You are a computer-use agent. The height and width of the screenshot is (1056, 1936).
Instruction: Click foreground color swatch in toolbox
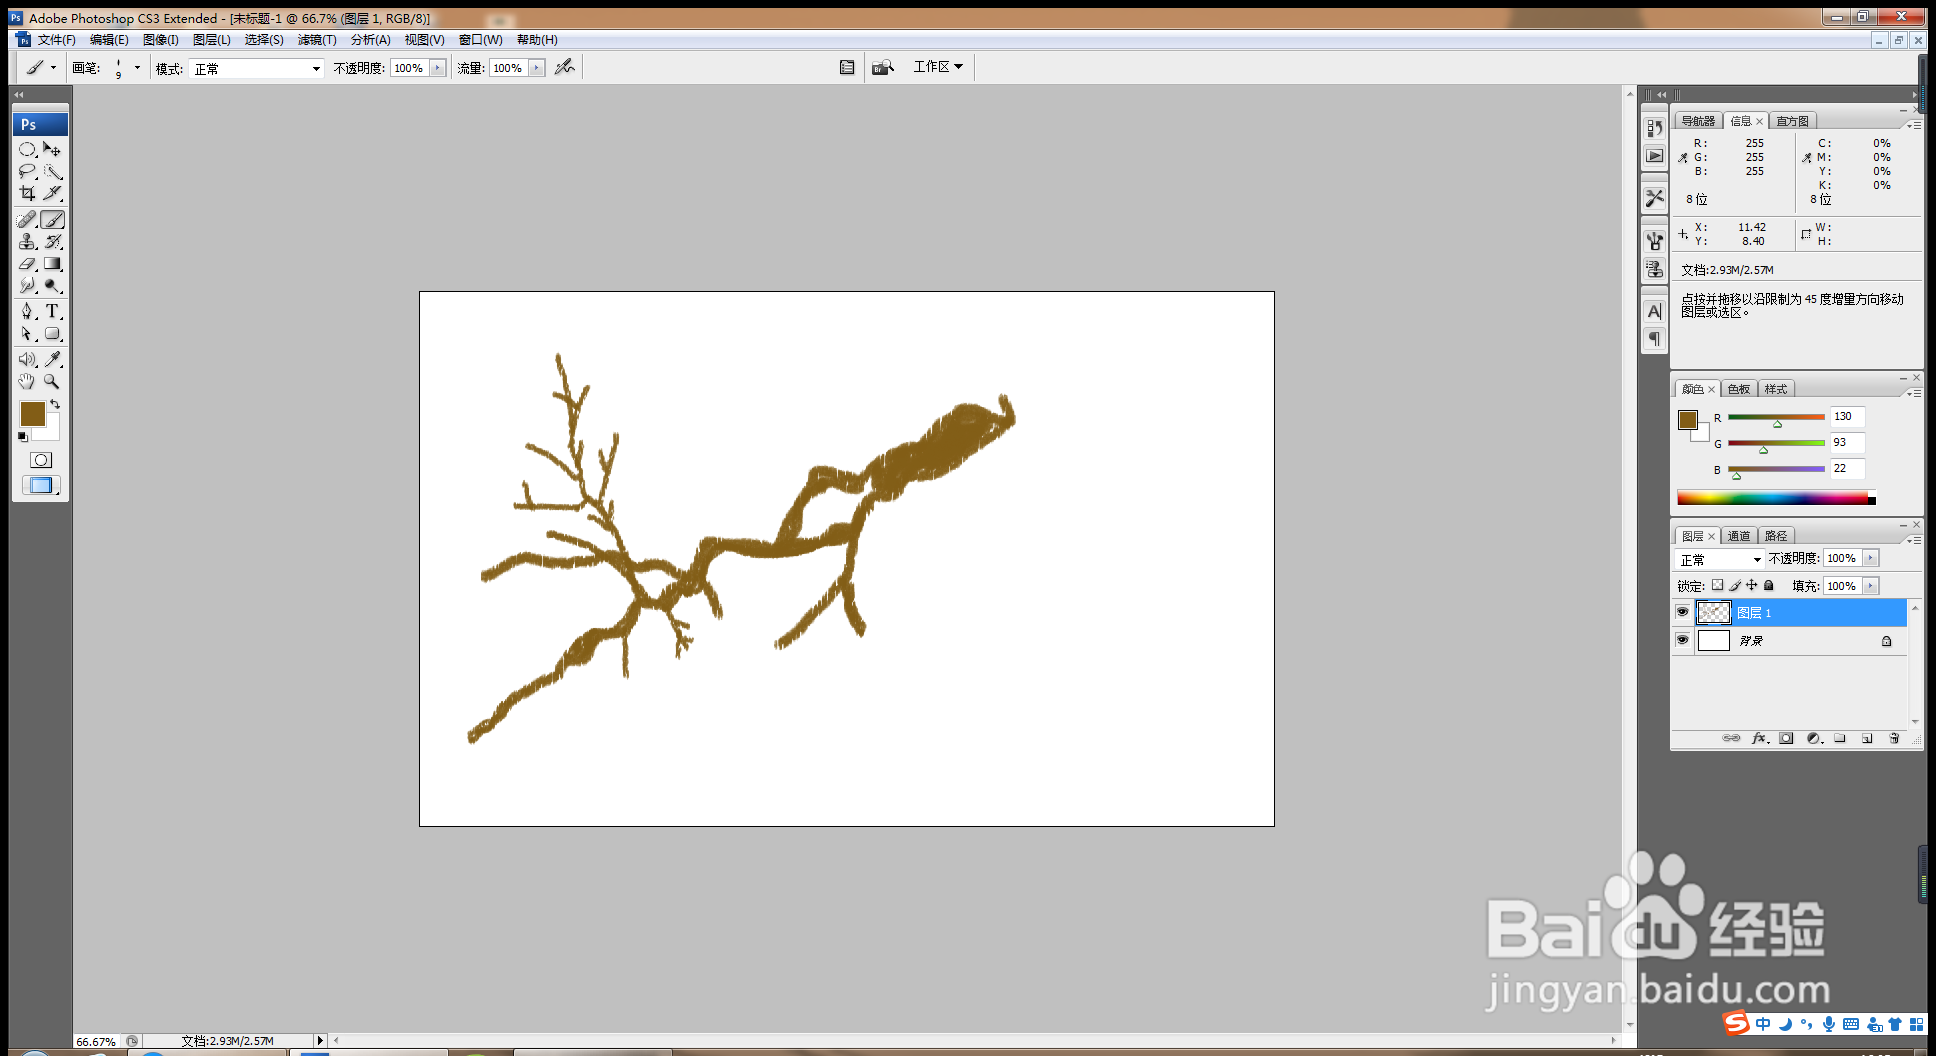point(33,414)
